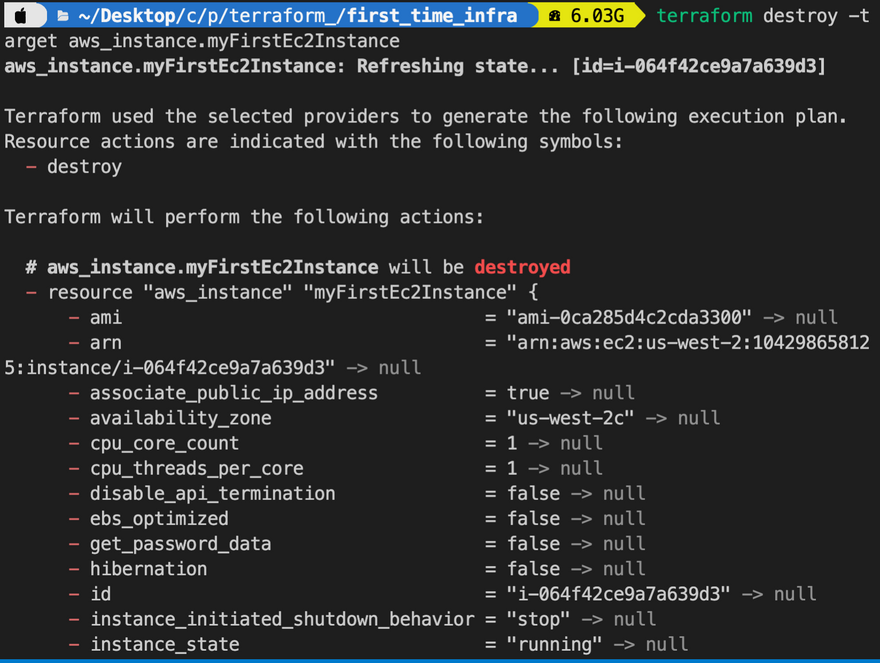880x663 pixels.
Task: Click the id value "i-064f42ce9a7a639d3" in the resource block
Action: point(618,594)
